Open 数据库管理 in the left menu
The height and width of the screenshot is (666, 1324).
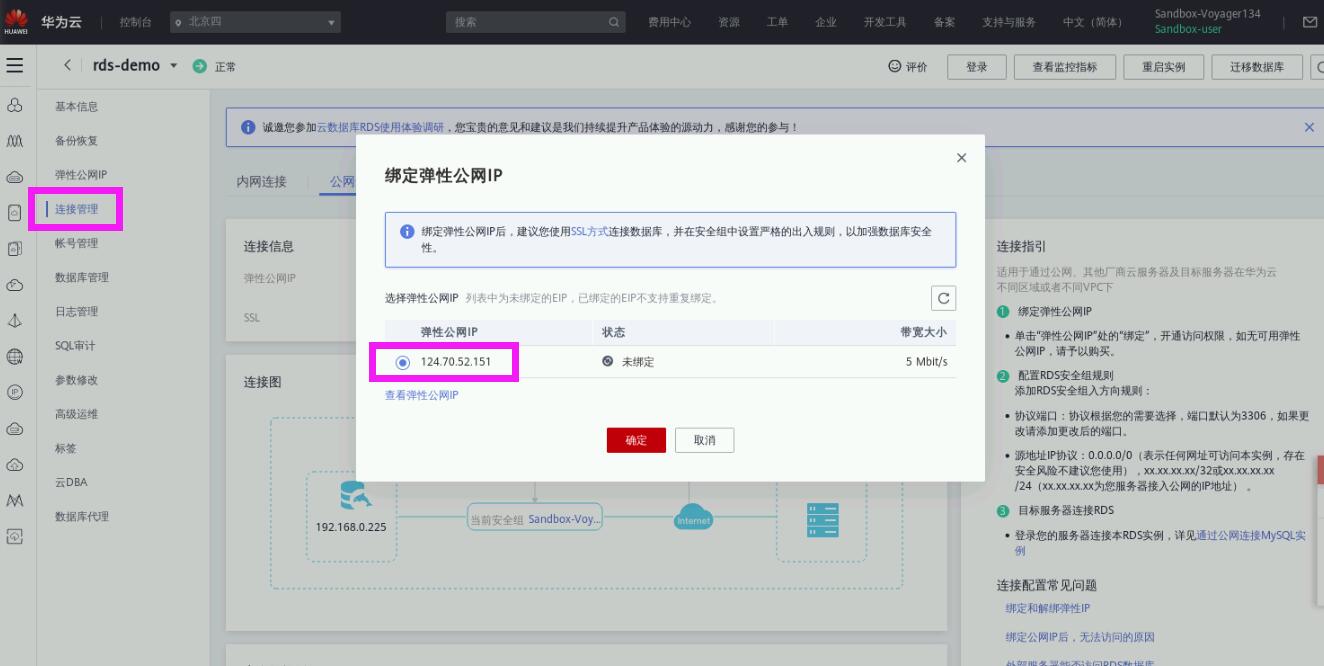82,277
